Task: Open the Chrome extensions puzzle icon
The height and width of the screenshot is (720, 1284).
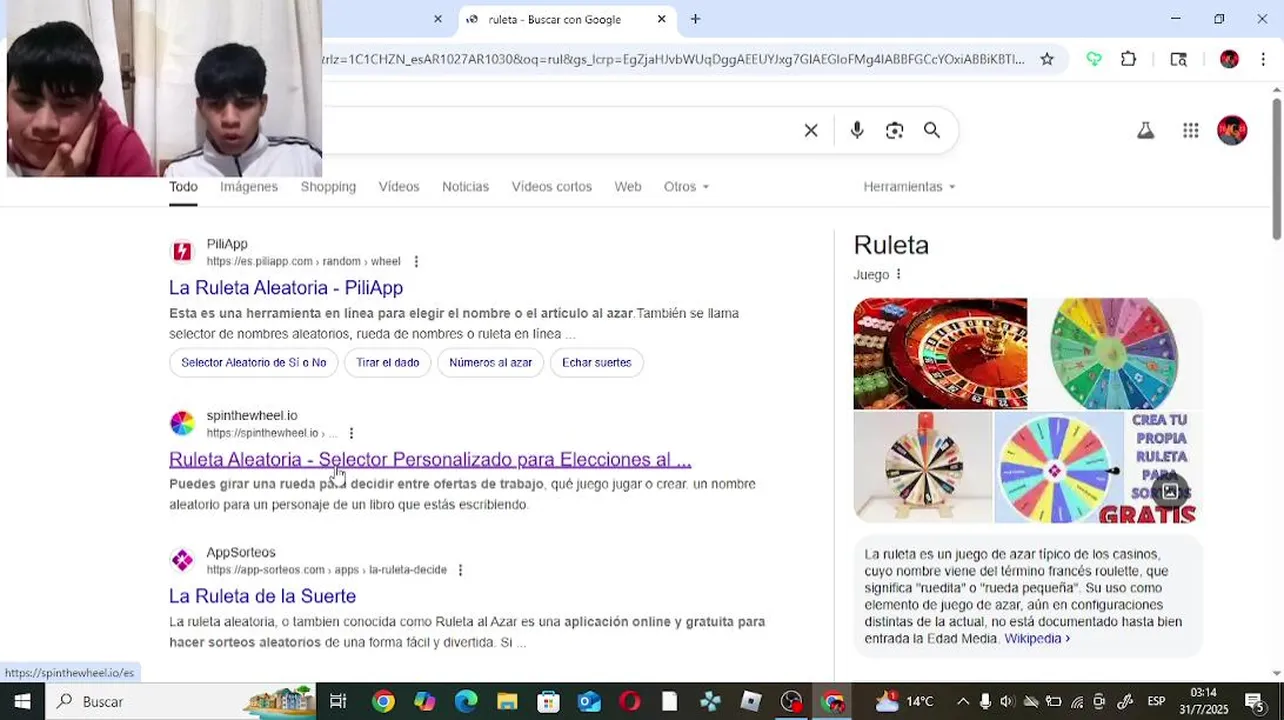Action: click(1129, 59)
